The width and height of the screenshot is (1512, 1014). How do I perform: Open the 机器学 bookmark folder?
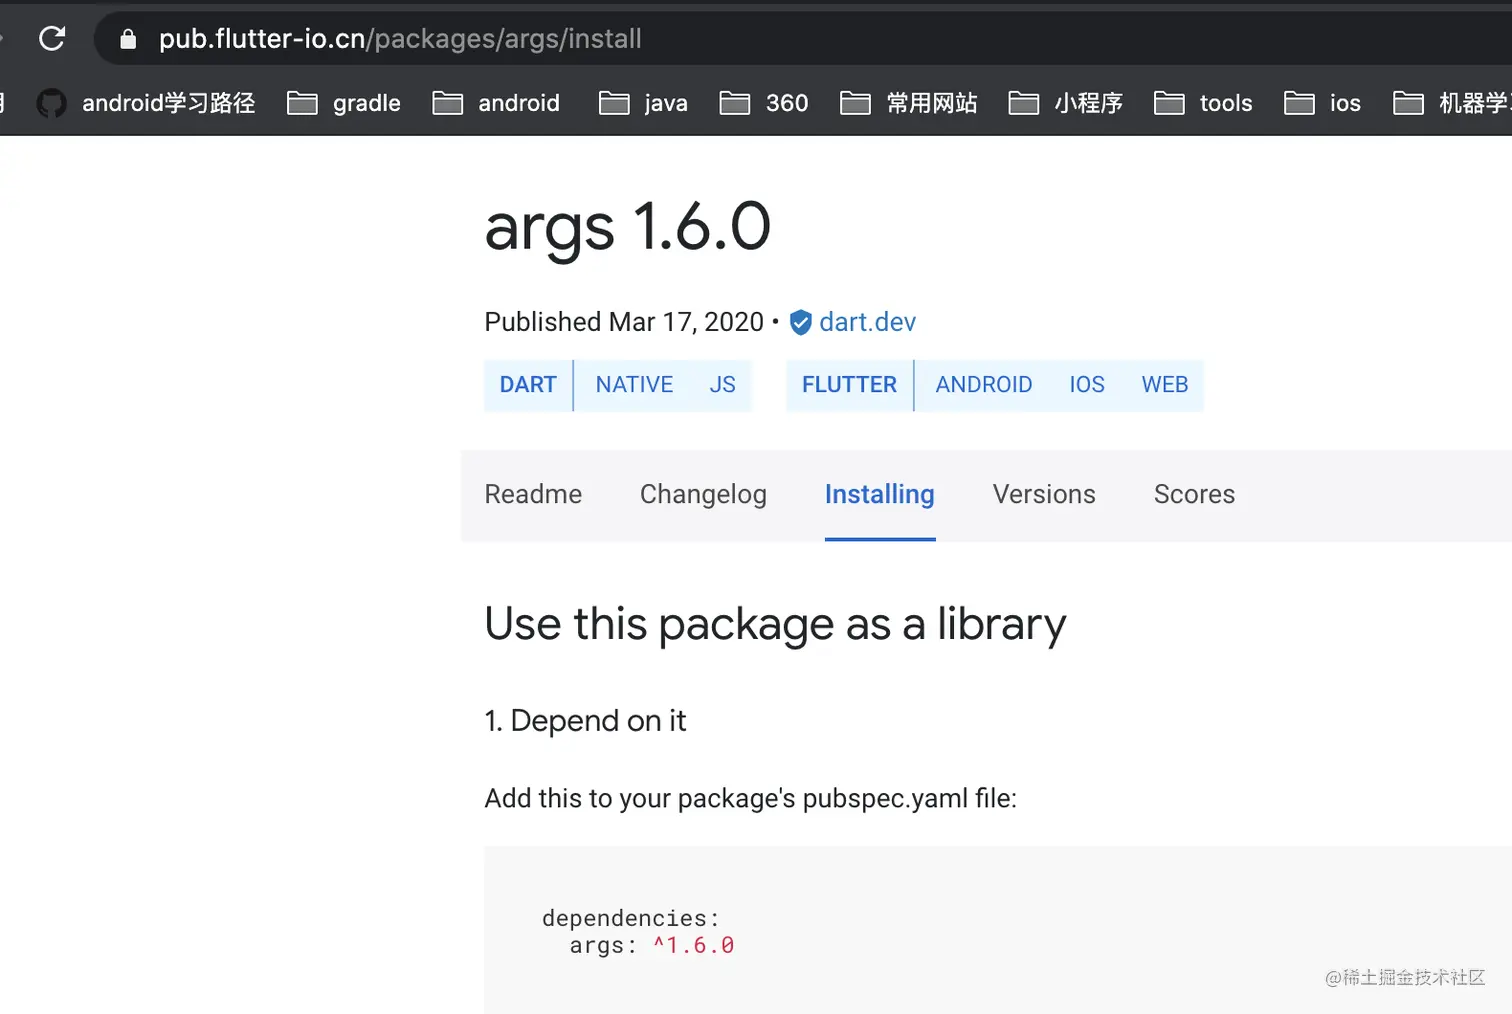tap(1452, 103)
